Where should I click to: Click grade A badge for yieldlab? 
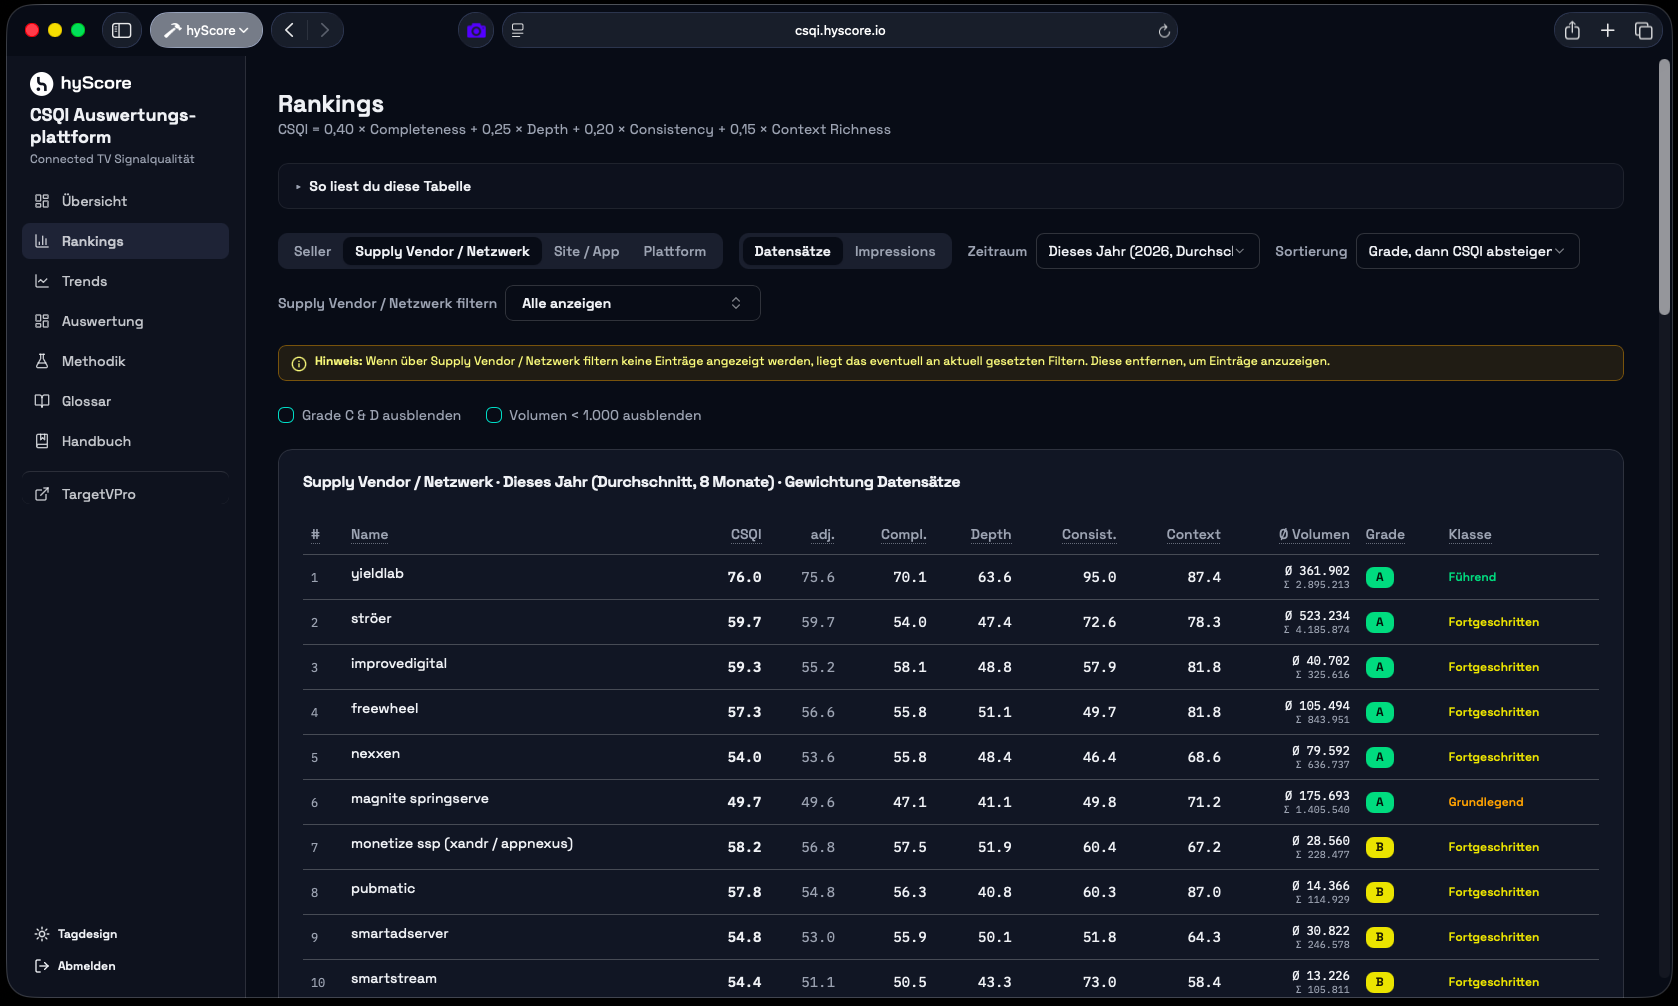[1379, 577]
